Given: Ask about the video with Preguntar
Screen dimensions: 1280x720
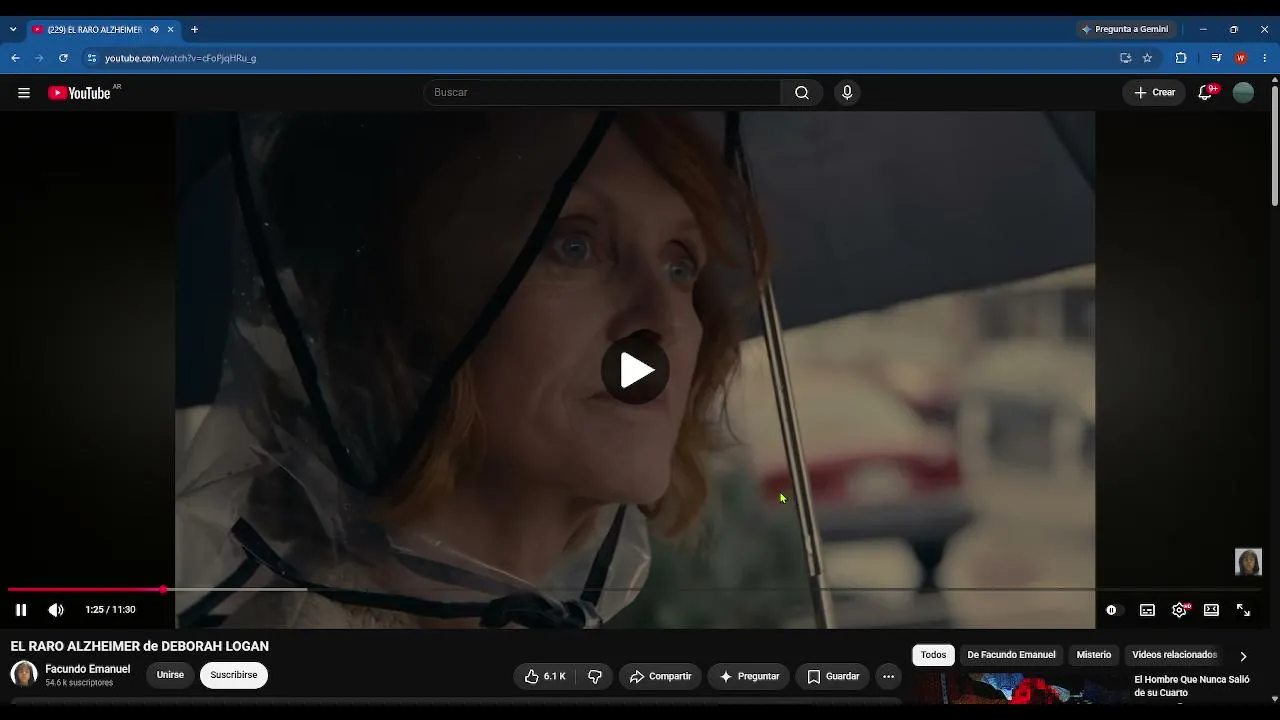Looking at the screenshot, I should click(x=749, y=677).
